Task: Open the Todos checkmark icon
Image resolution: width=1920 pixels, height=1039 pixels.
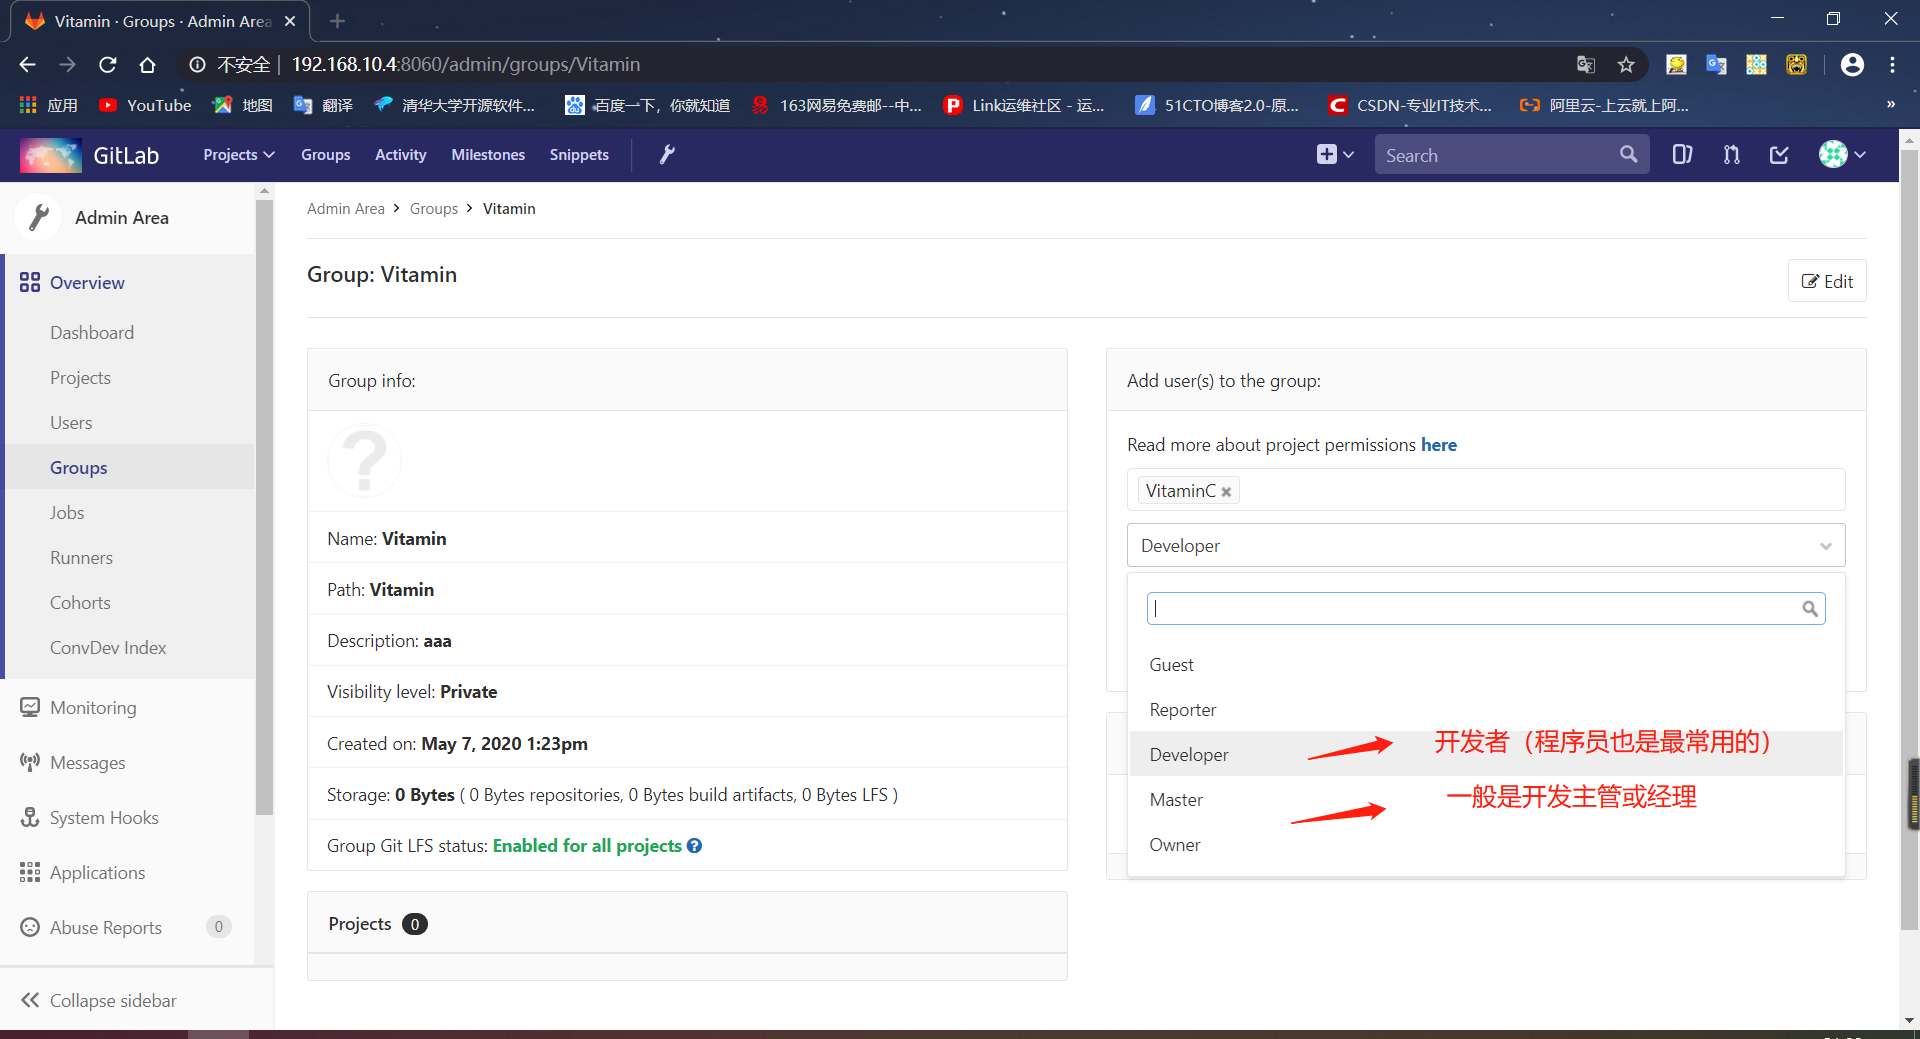Action: (1779, 155)
